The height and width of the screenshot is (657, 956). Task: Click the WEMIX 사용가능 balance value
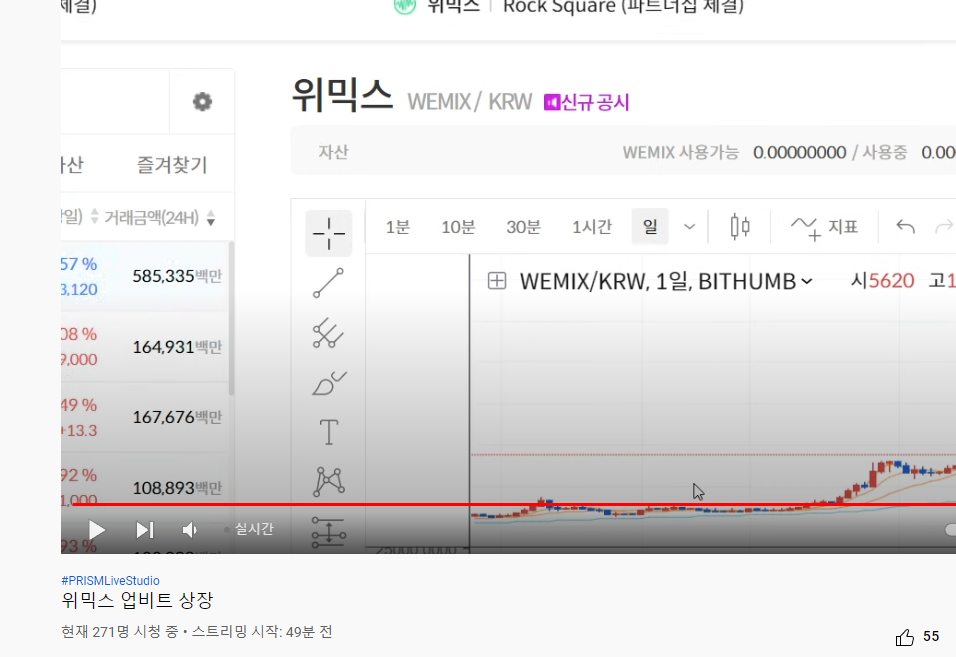(799, 152)
